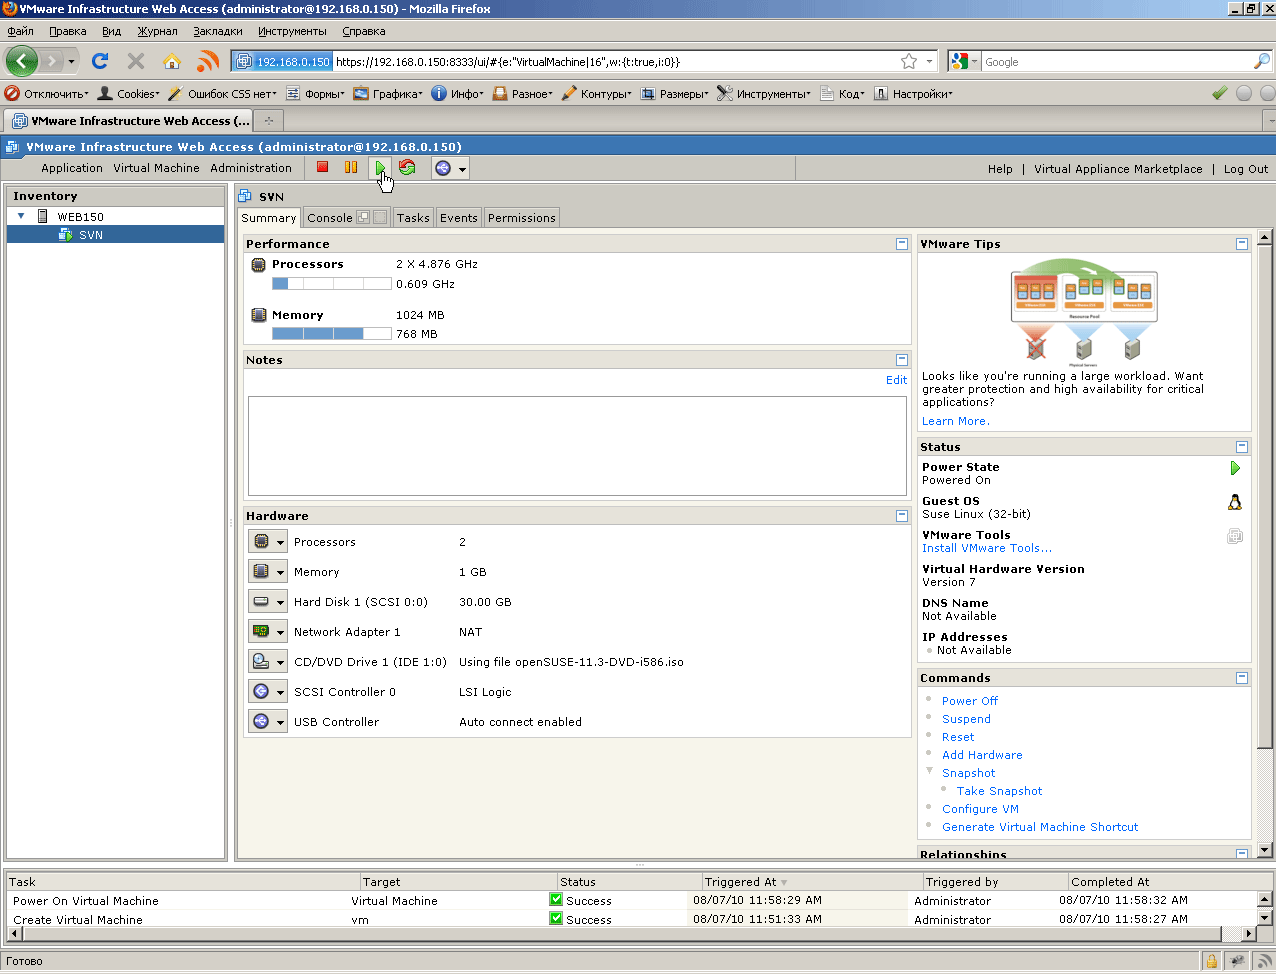Image resolution: width=1276 pixels, height=974 pixels.
Task: Click Edit link in Notes
Action: 896,380
